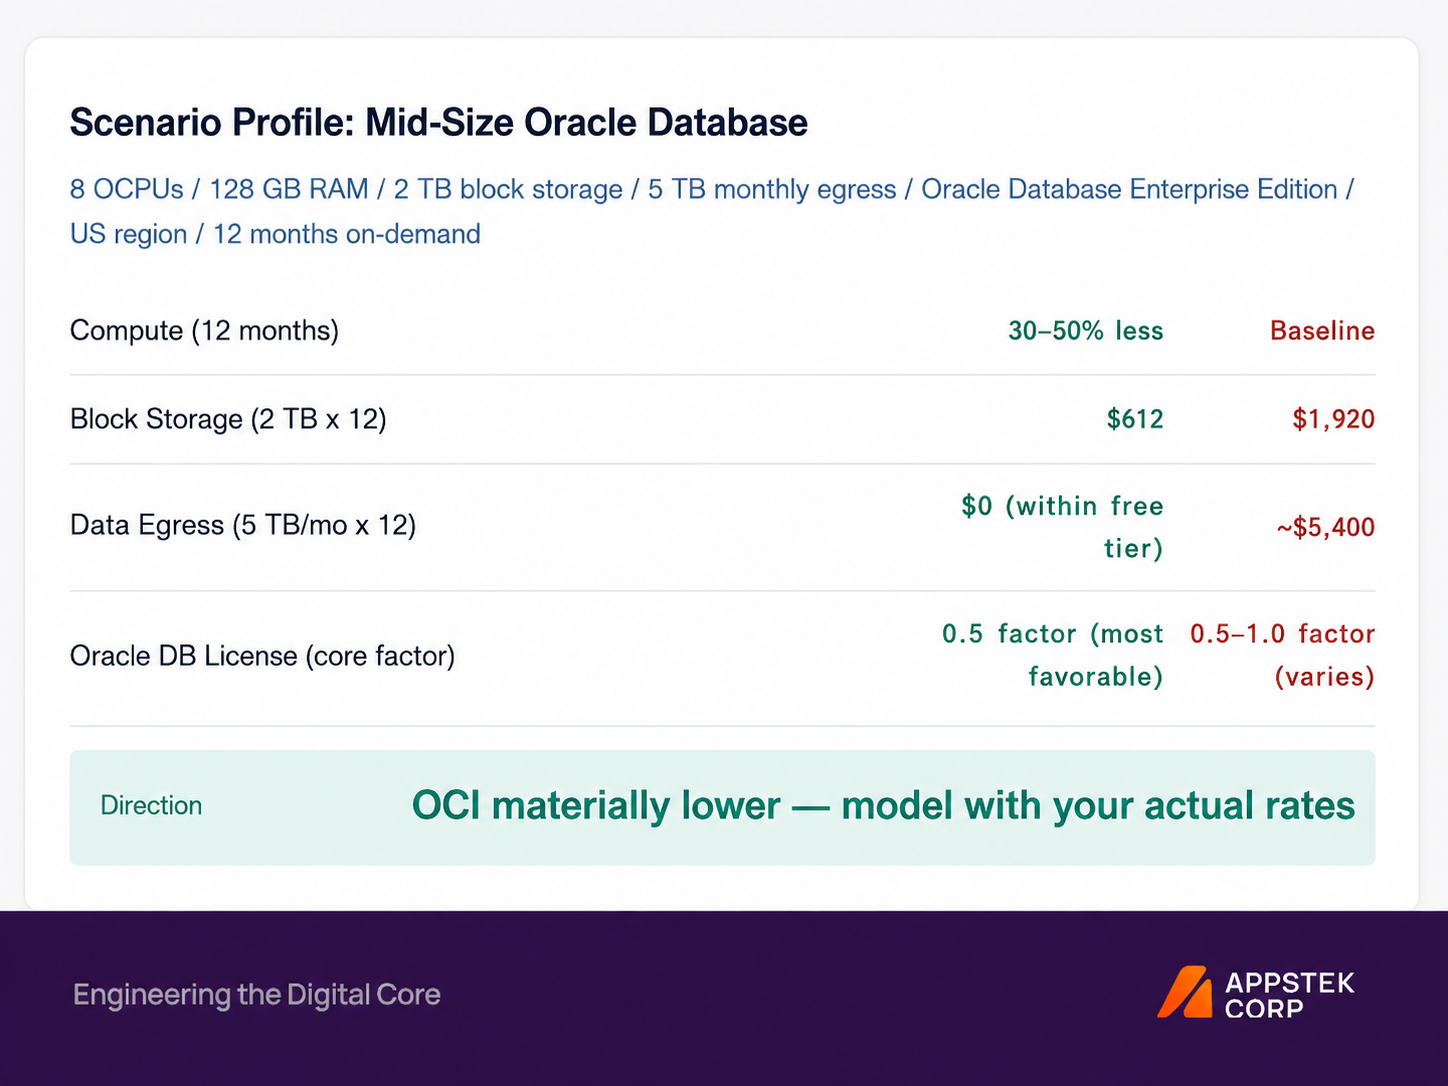Click the 0.5 factor most favorable text
Screen dimensions: 1448x1086
click(1053, 655)
